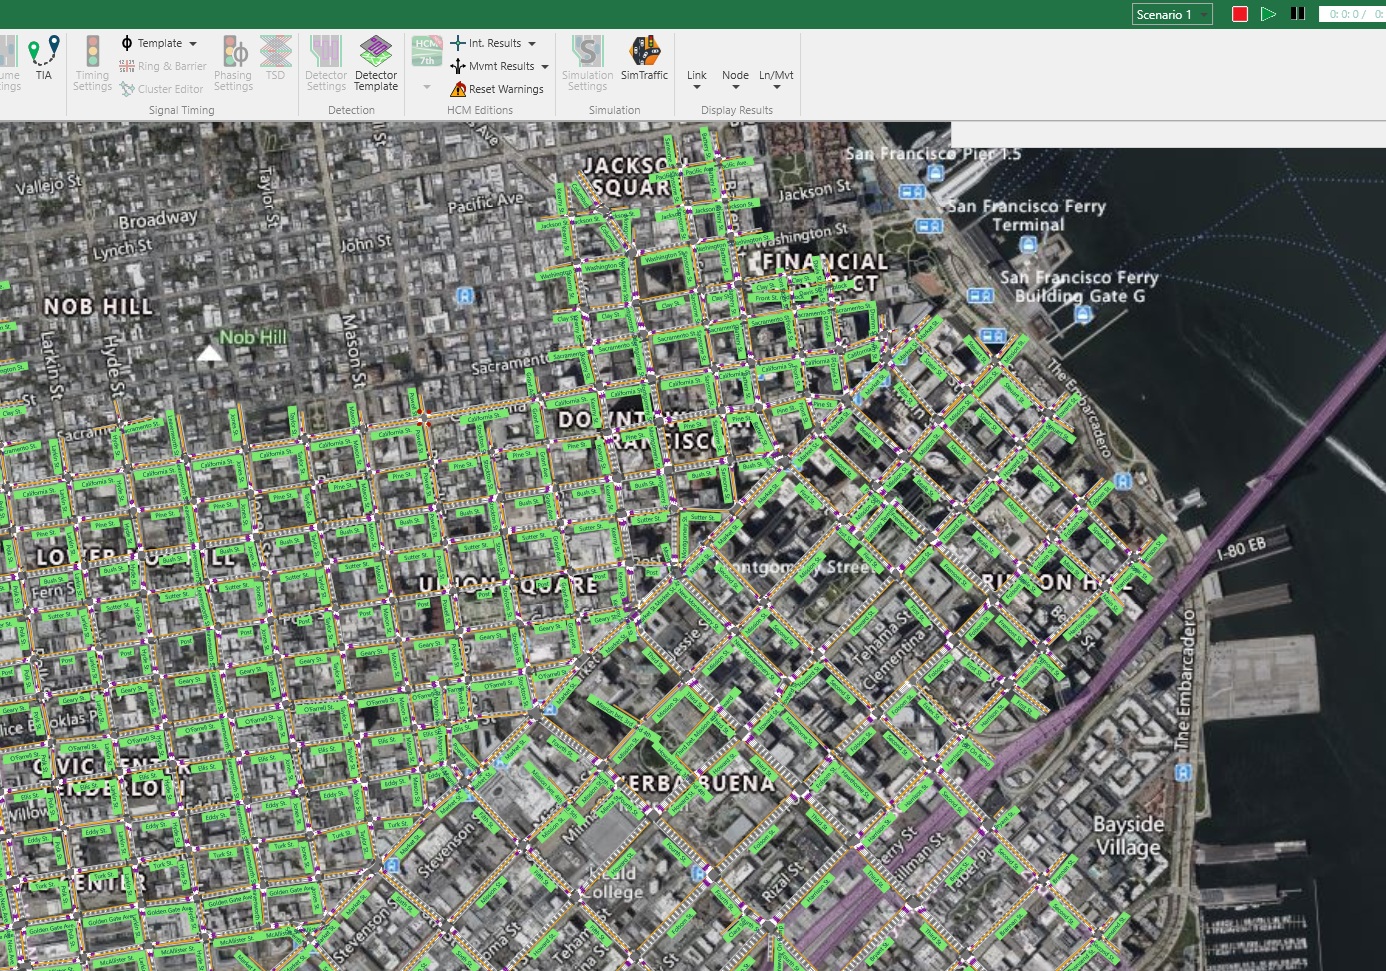Pause the simulation playback
This screenshot has width=1386, height=971.
pyautogui.click(x=1298, y=14)
